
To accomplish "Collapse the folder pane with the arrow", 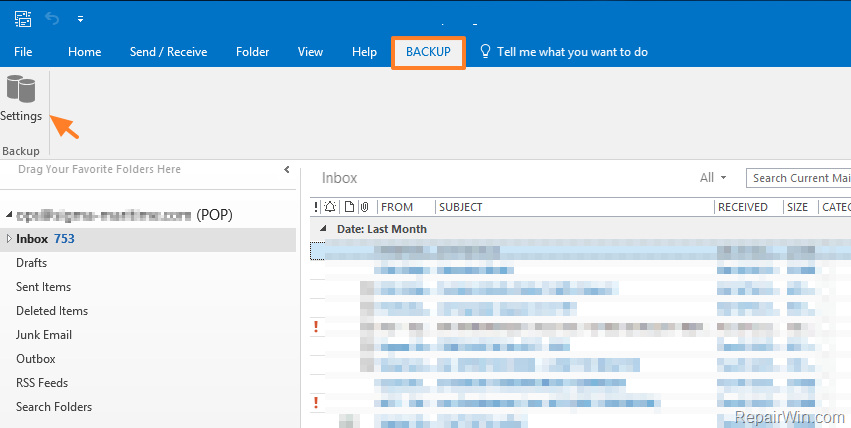I will pyautogui.click(x=287, y=170).
